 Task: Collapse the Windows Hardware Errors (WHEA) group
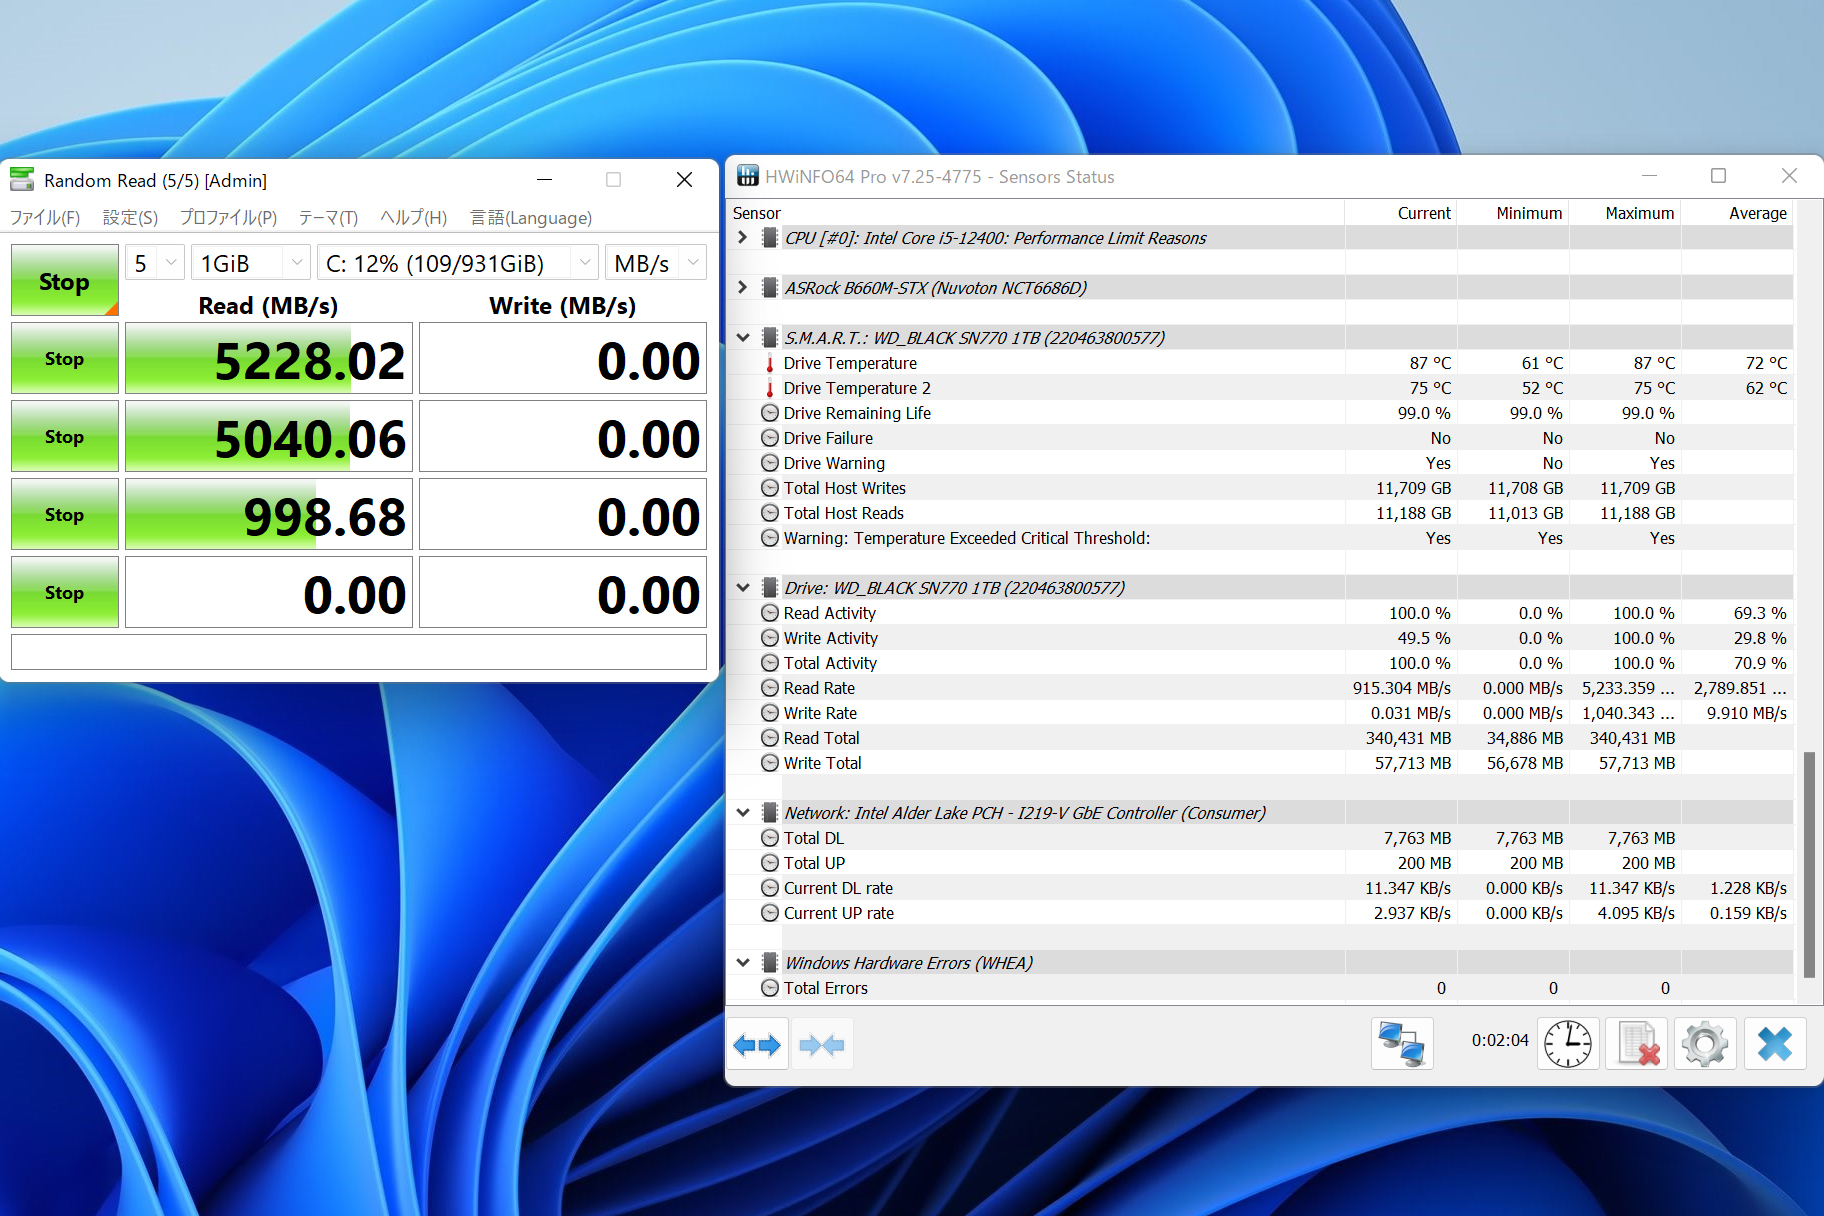742,963
